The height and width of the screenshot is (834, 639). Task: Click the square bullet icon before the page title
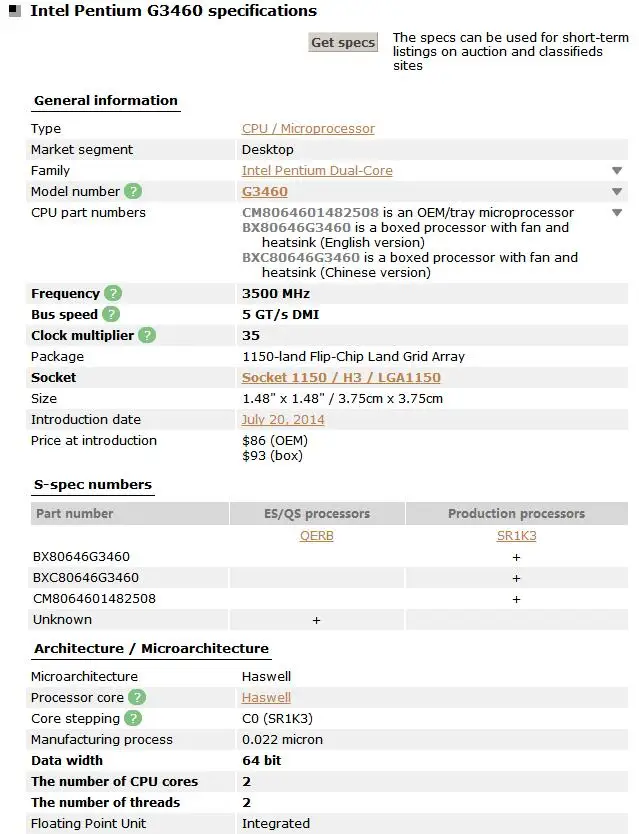point(14,11)
